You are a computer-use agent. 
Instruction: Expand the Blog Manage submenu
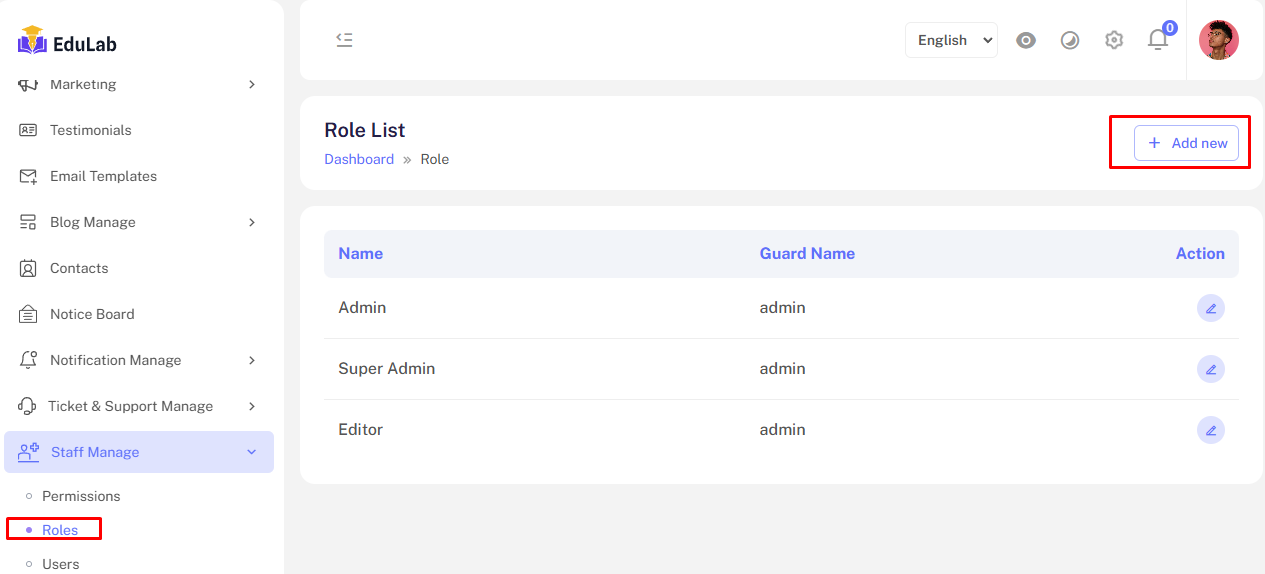[252, 222]
